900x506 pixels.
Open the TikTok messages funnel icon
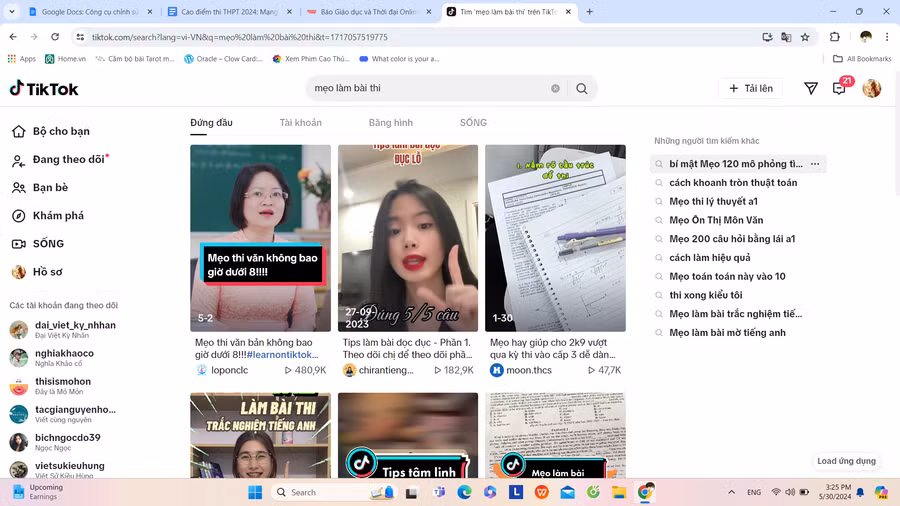click(x=810, y=88)
